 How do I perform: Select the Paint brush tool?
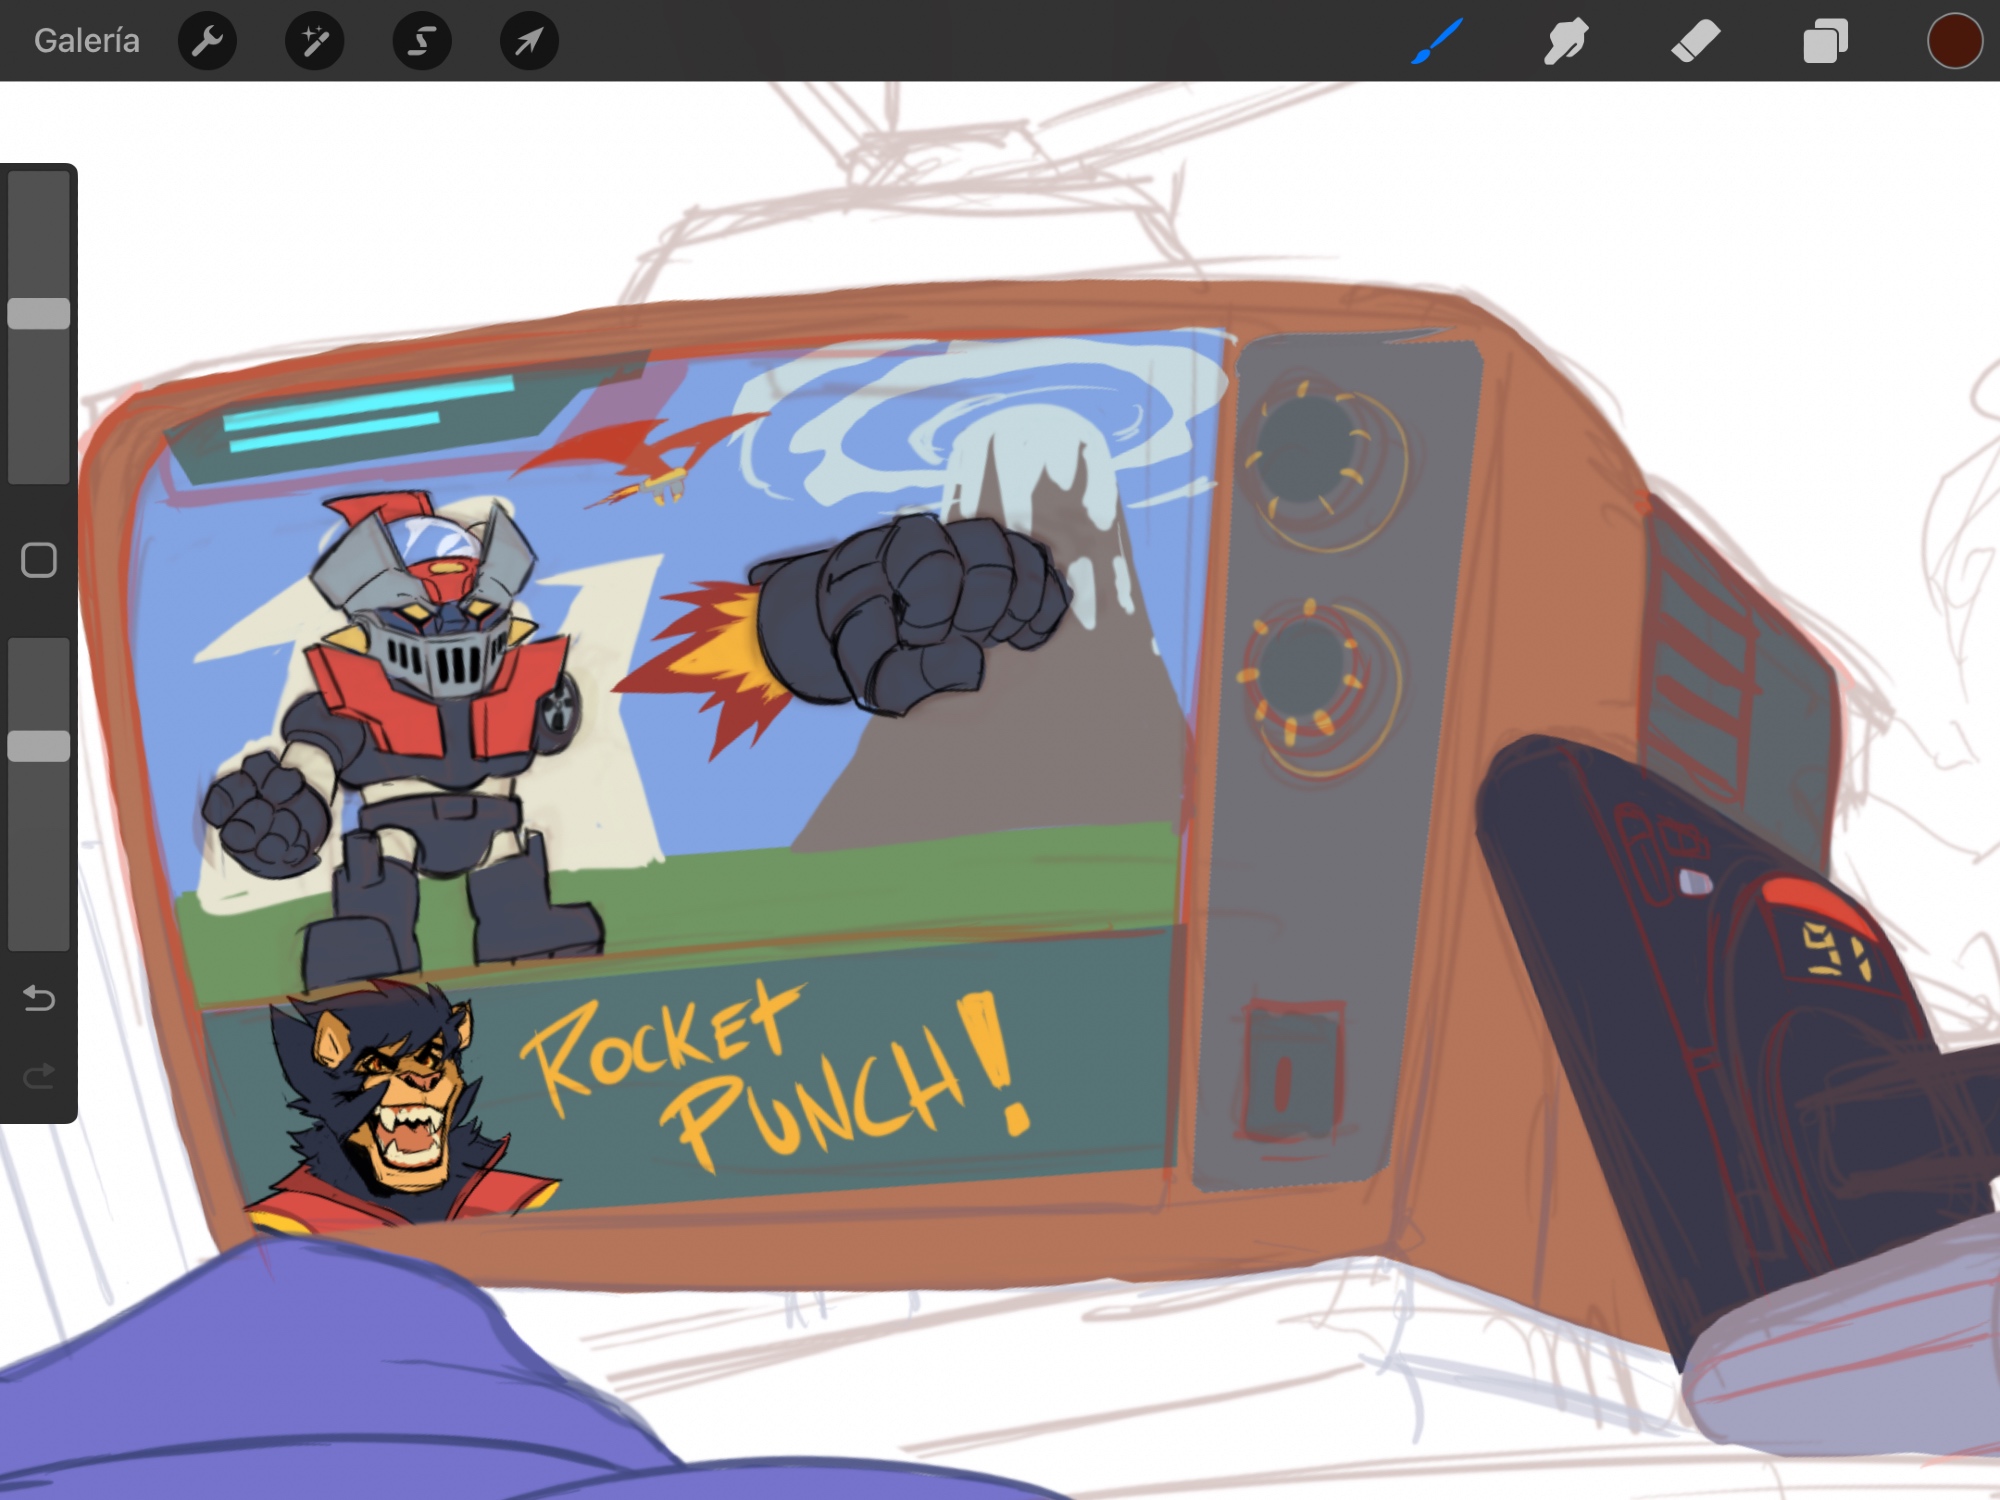point(1438,41)
